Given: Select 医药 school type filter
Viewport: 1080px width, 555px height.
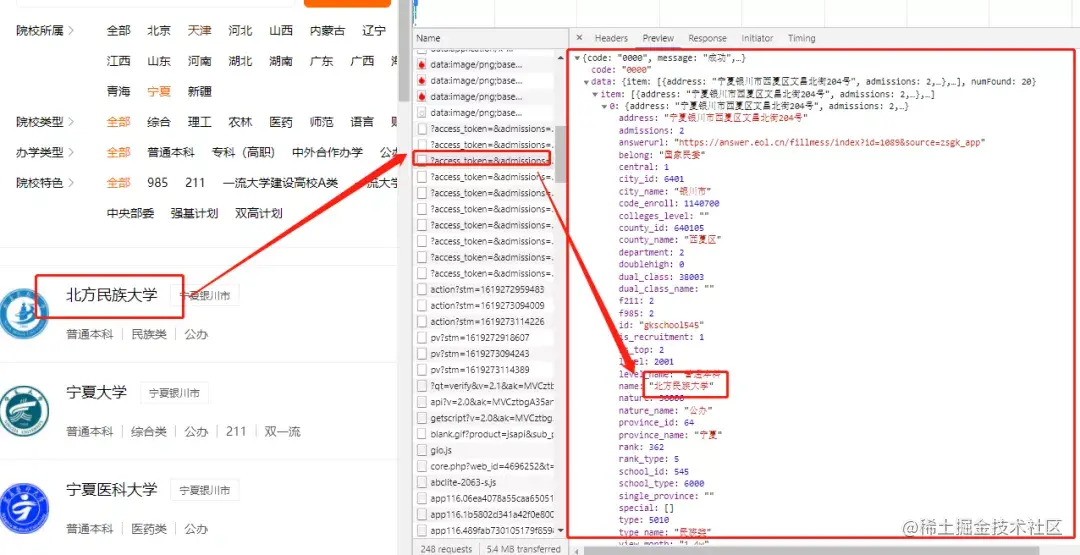Looking at the screenshot, I should point(281,123).
